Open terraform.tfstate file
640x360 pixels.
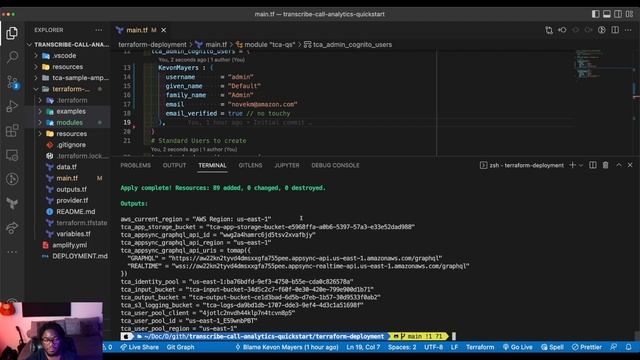pos(82,223)
